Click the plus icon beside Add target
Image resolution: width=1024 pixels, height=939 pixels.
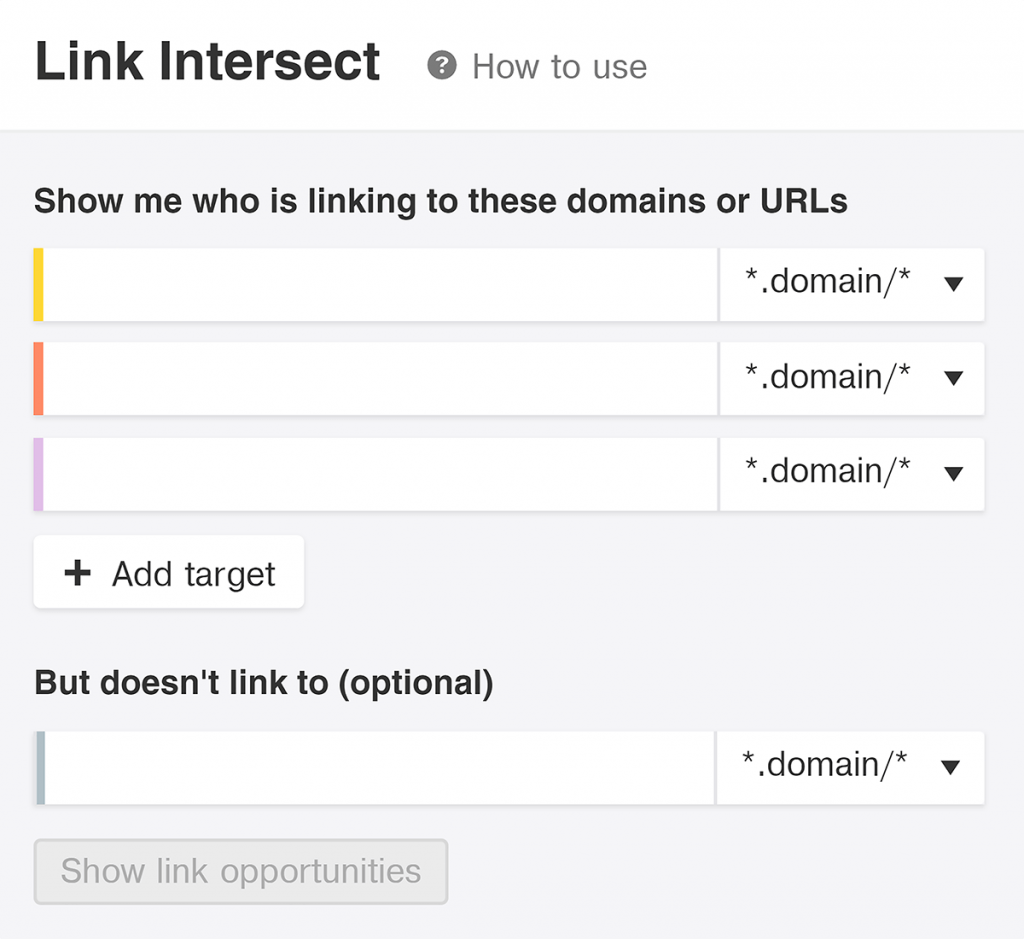[x=77, y=573]
